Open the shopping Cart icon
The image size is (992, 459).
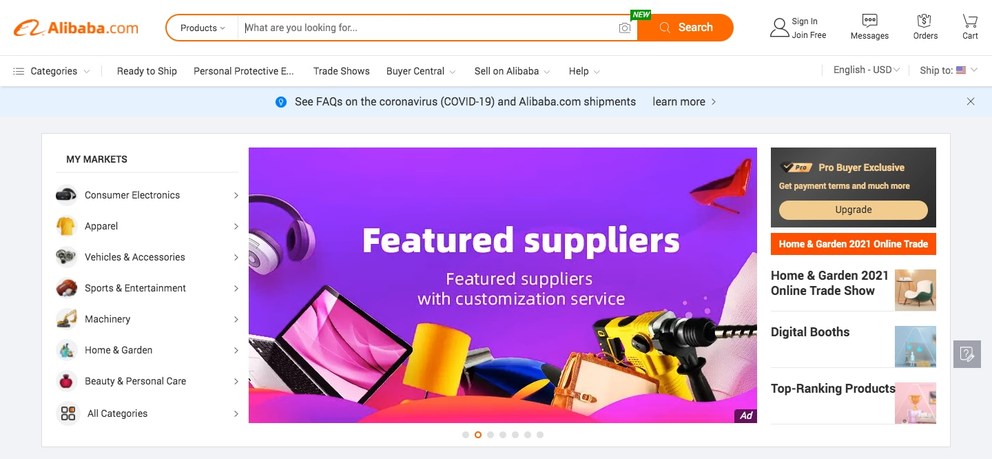pyautogui.click(x=970, y=21)
